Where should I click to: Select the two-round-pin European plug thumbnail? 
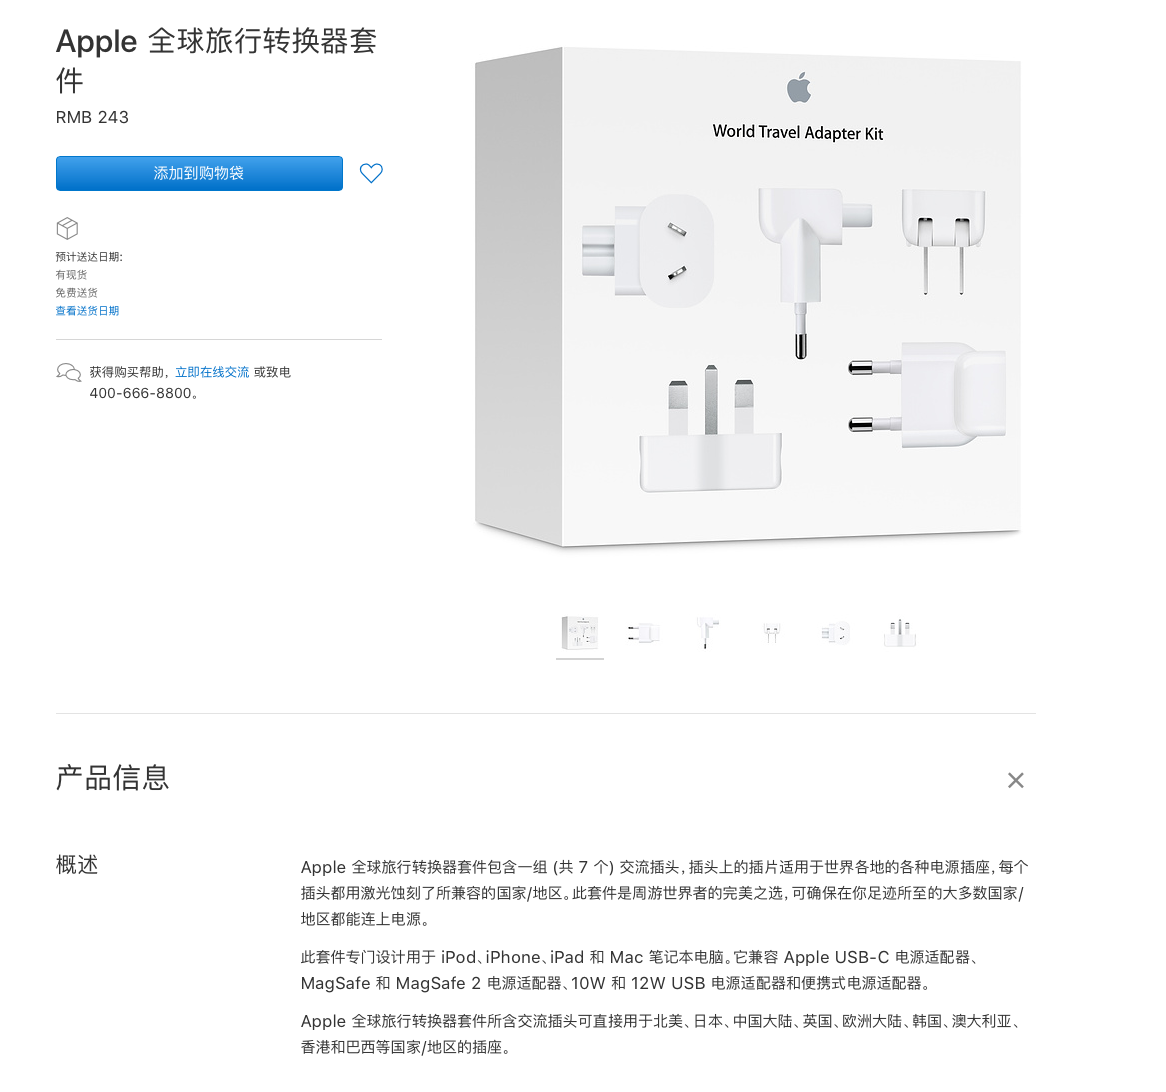tap(644, 633)
